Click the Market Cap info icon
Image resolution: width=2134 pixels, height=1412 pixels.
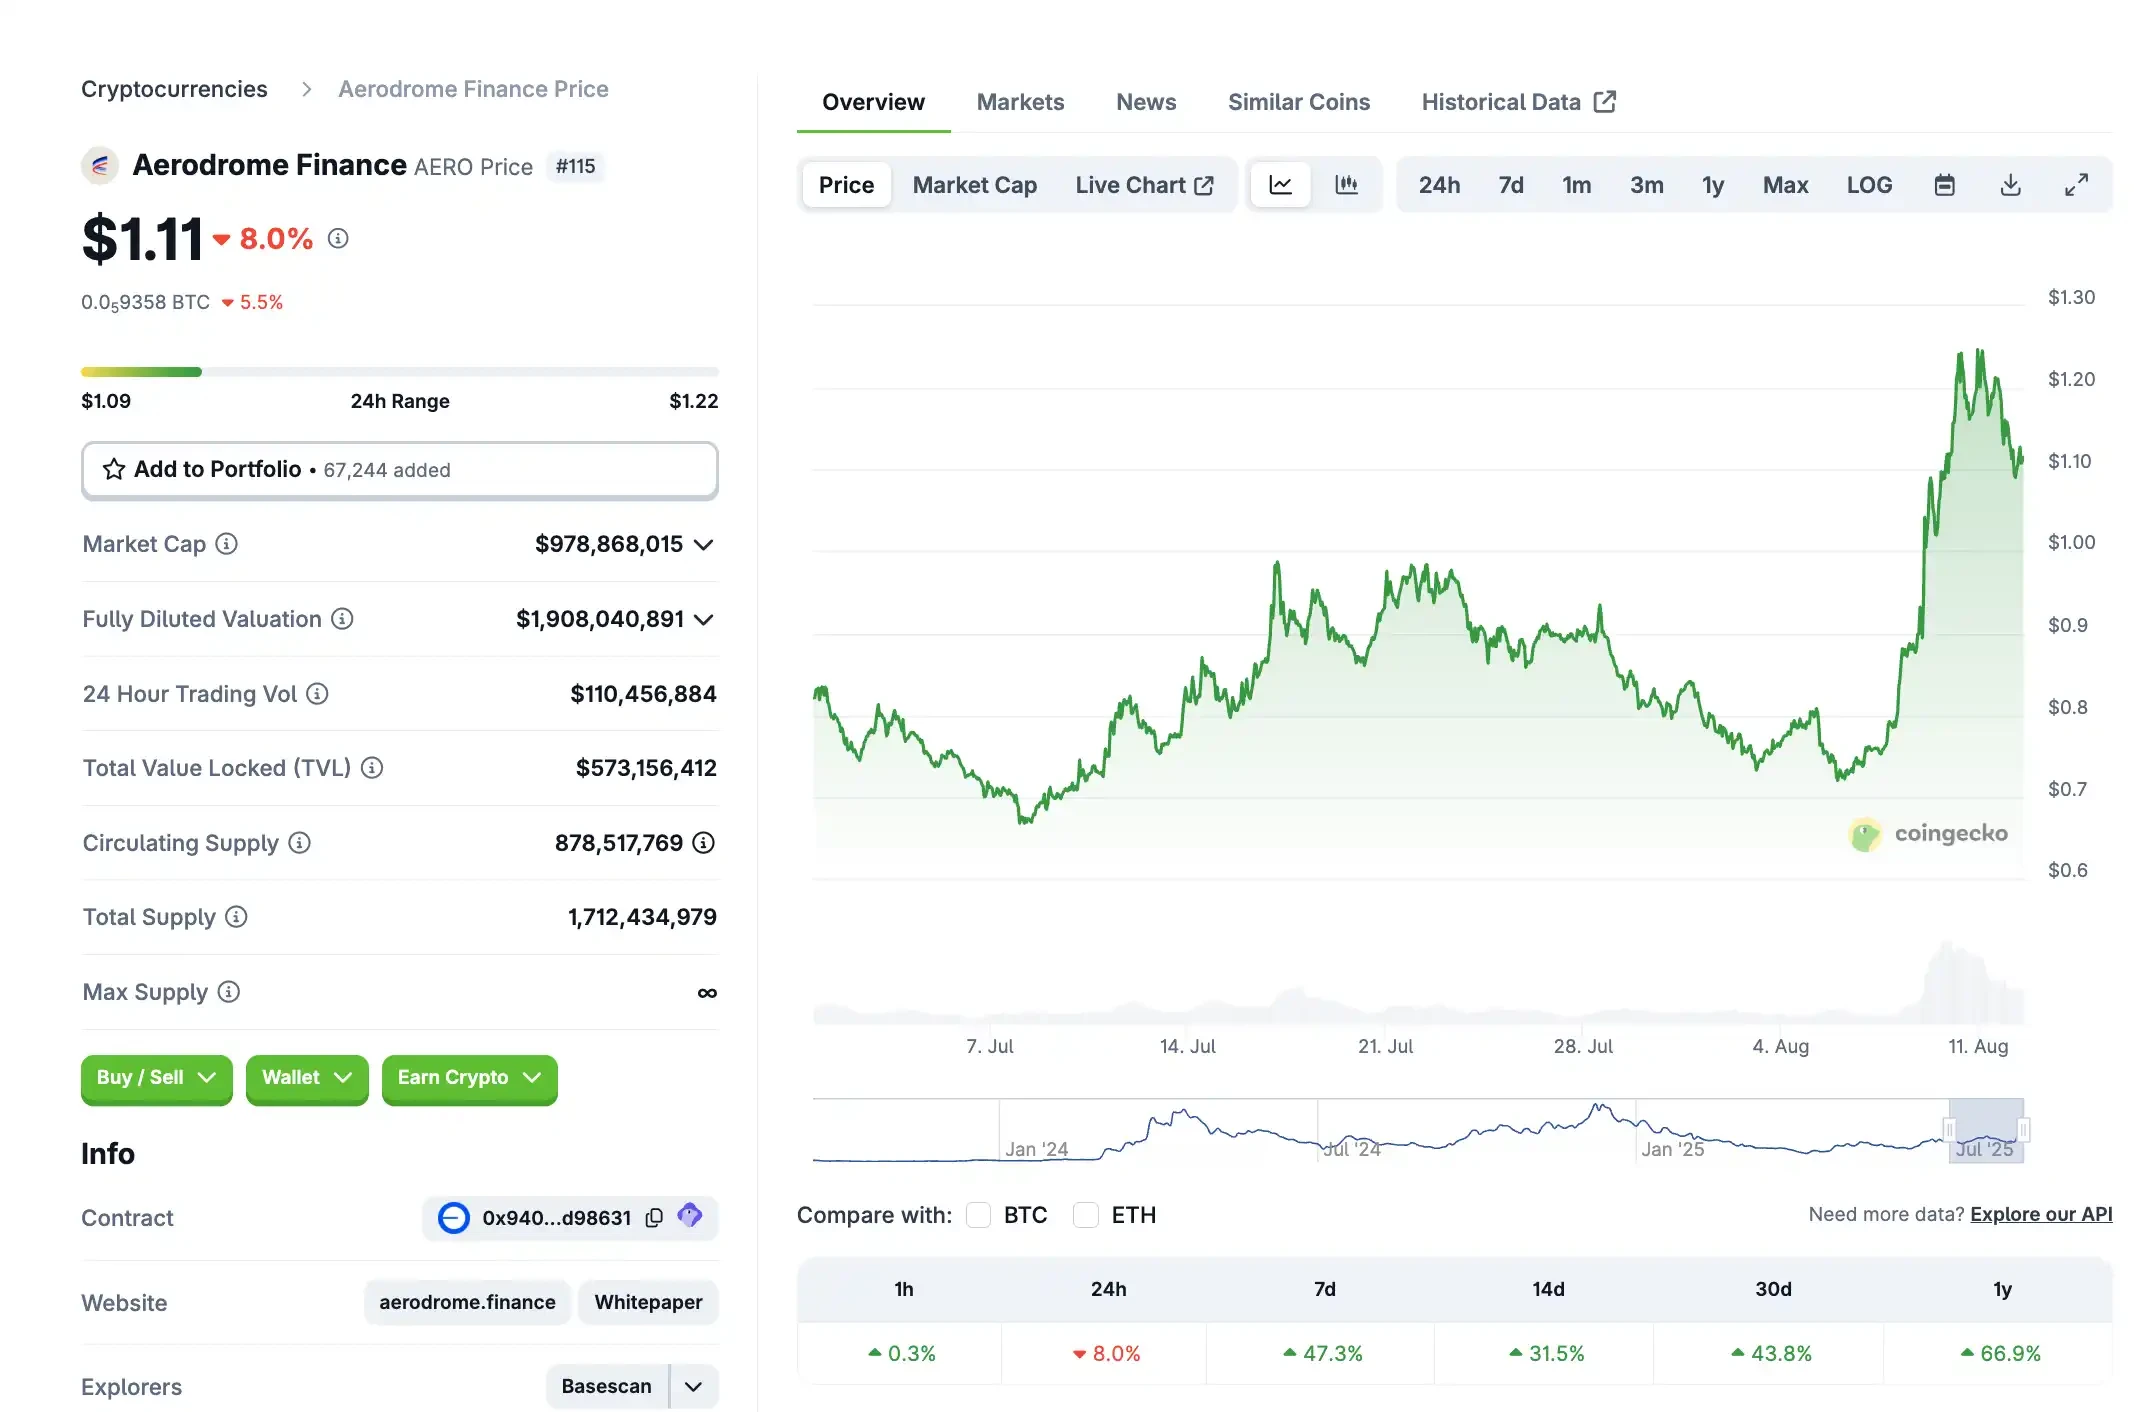pos(228,544)
